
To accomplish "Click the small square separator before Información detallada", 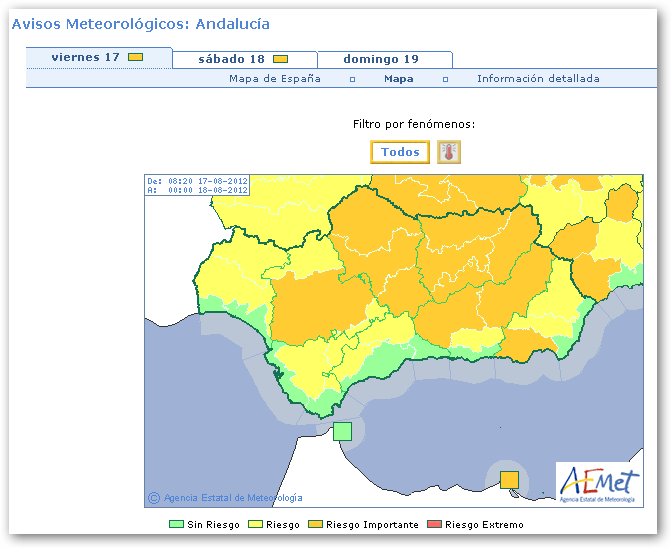I will coord(445,79).
